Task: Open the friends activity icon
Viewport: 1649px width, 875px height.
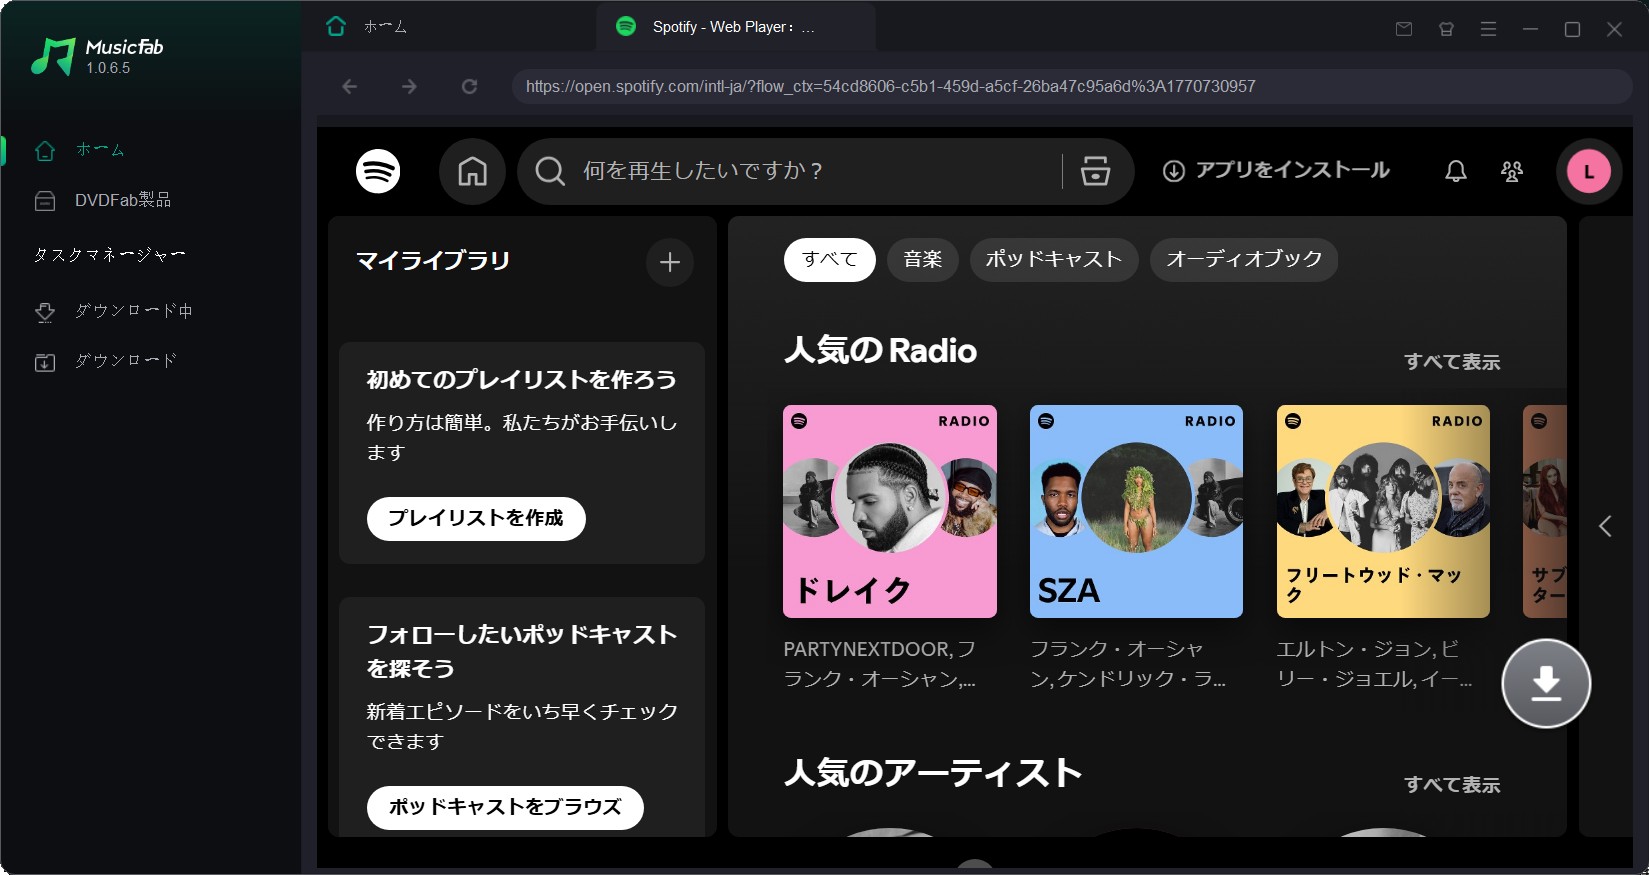Action: [x=1512, y=171]
